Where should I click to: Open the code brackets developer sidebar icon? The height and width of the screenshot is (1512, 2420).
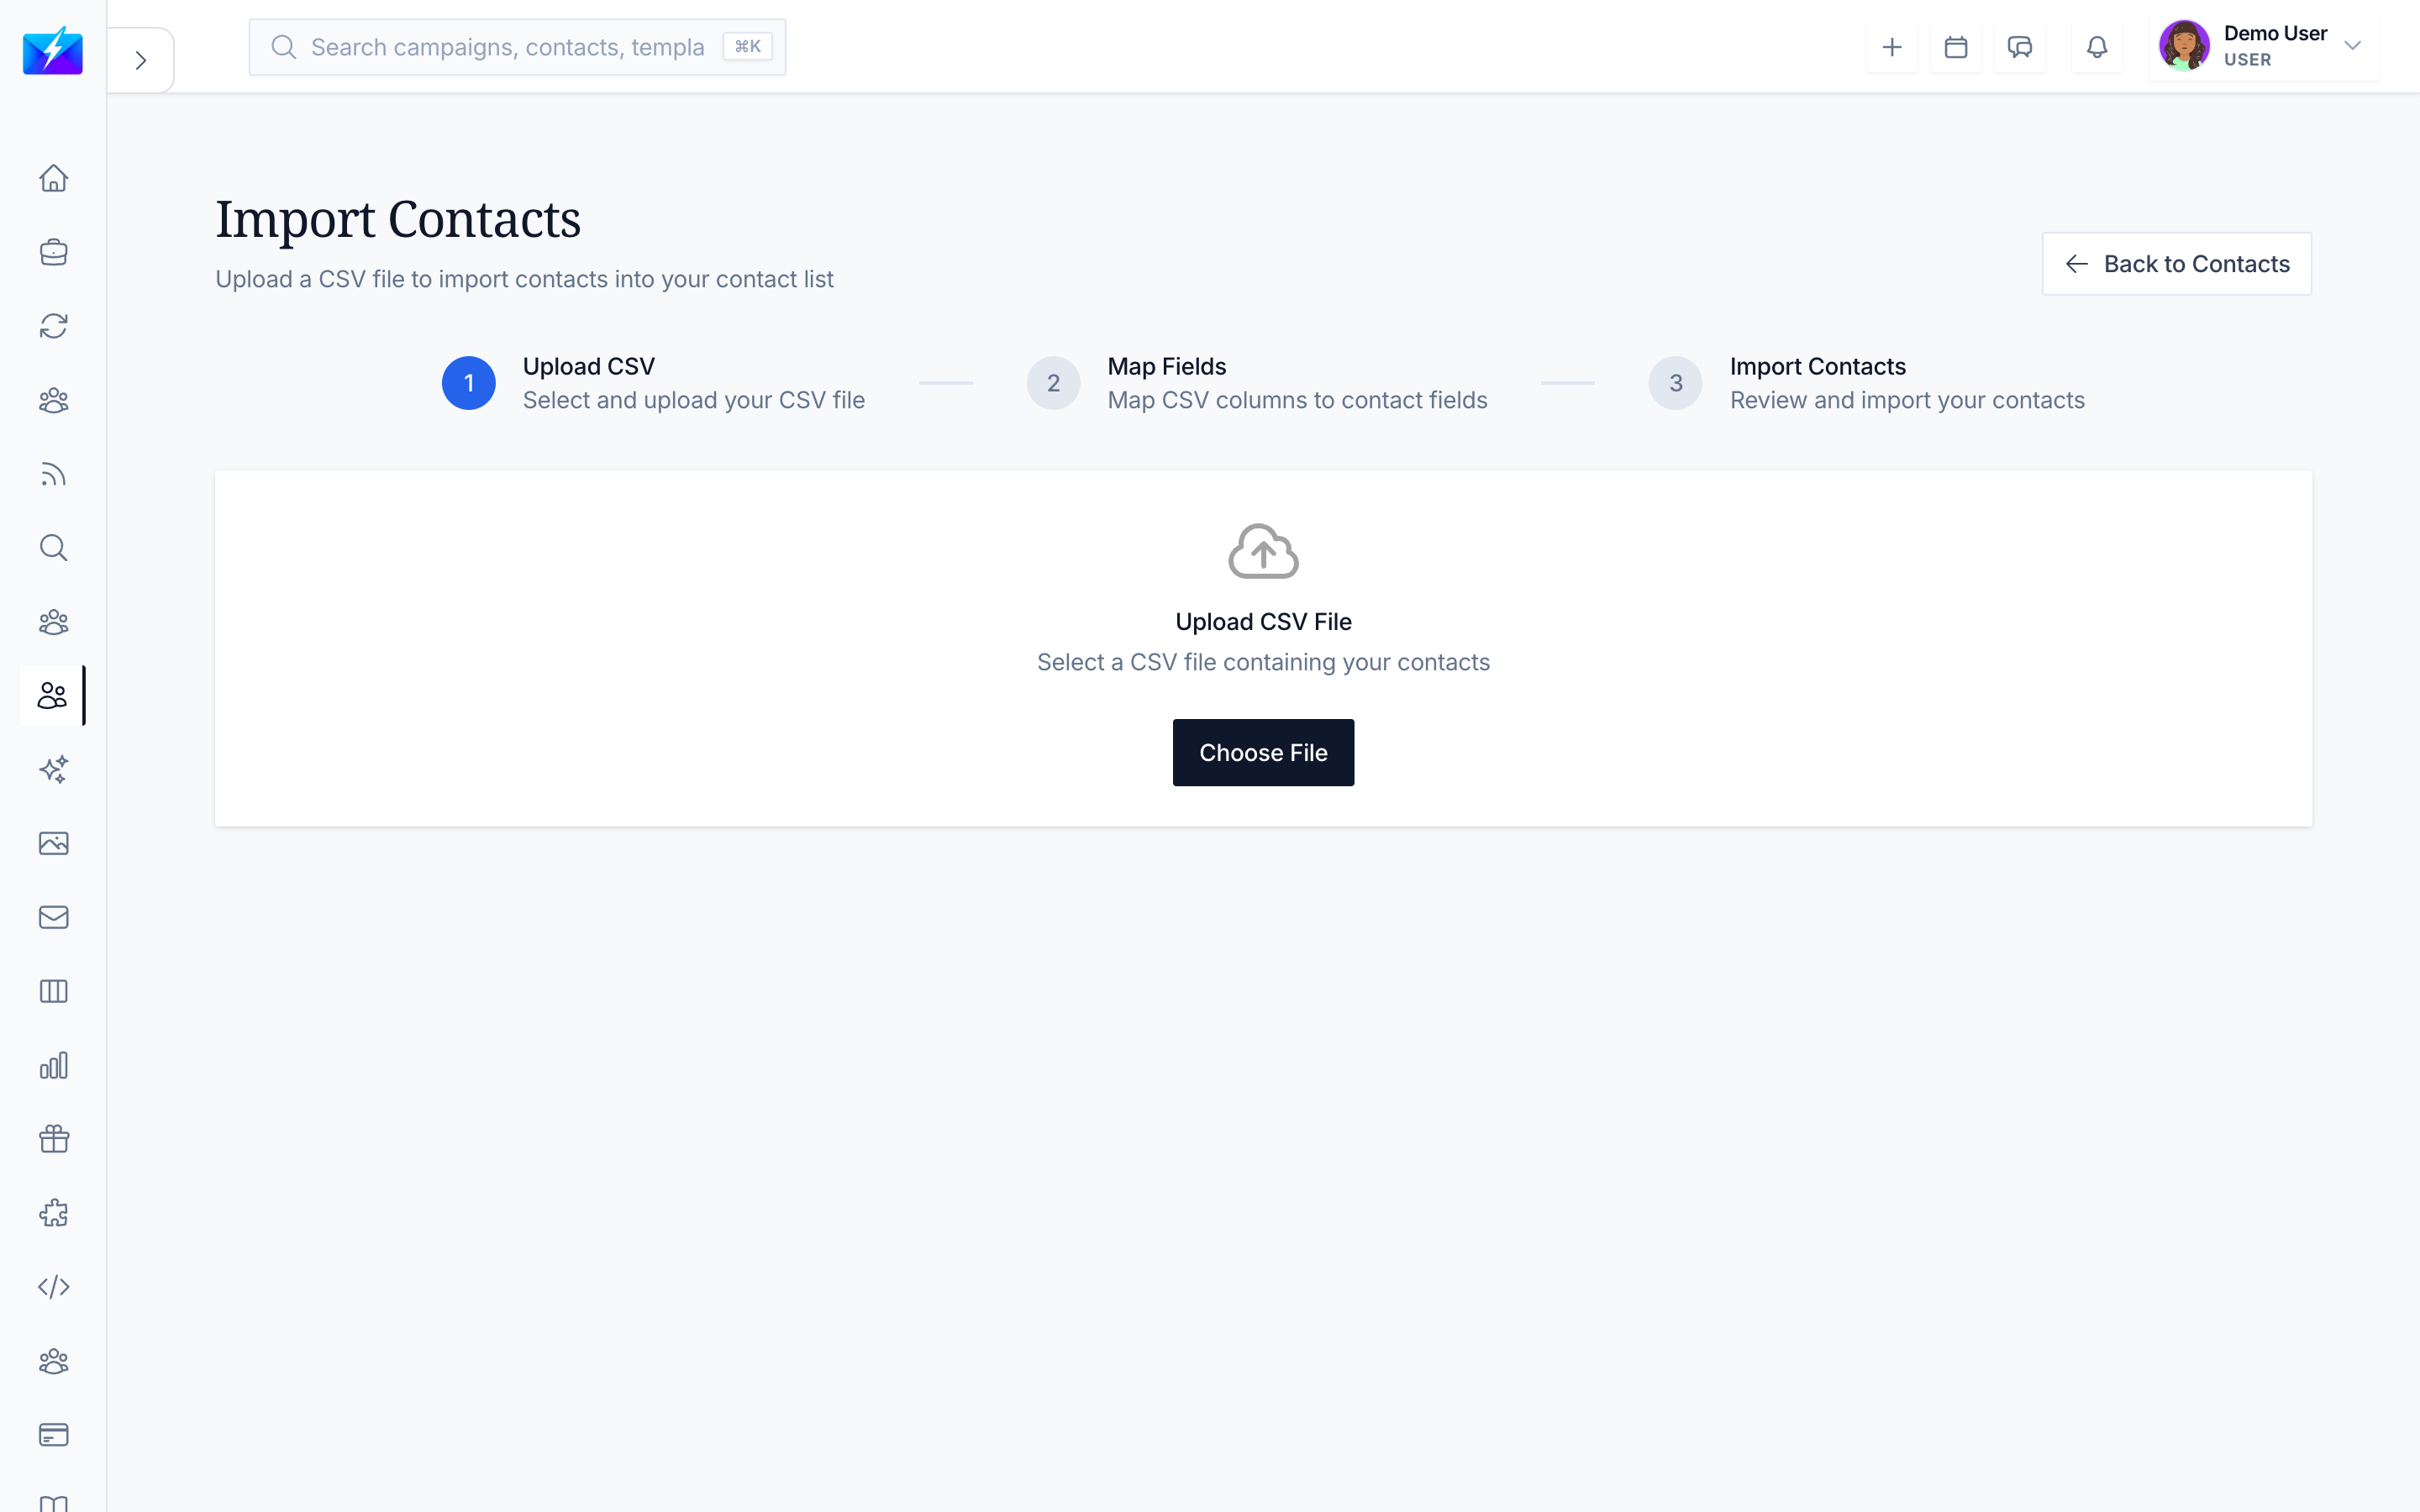tap(53, 1287)
